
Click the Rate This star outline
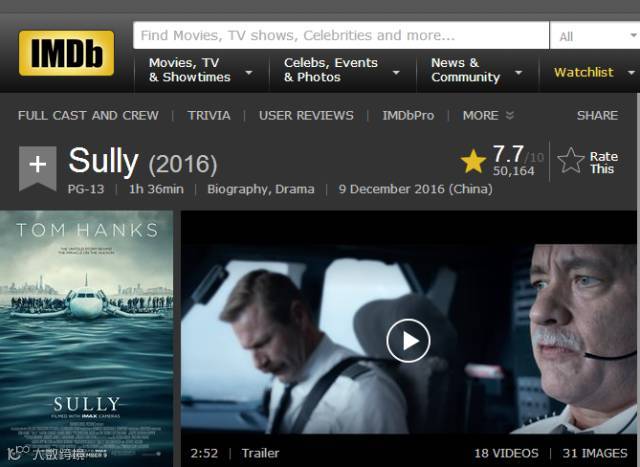(571, 160)
